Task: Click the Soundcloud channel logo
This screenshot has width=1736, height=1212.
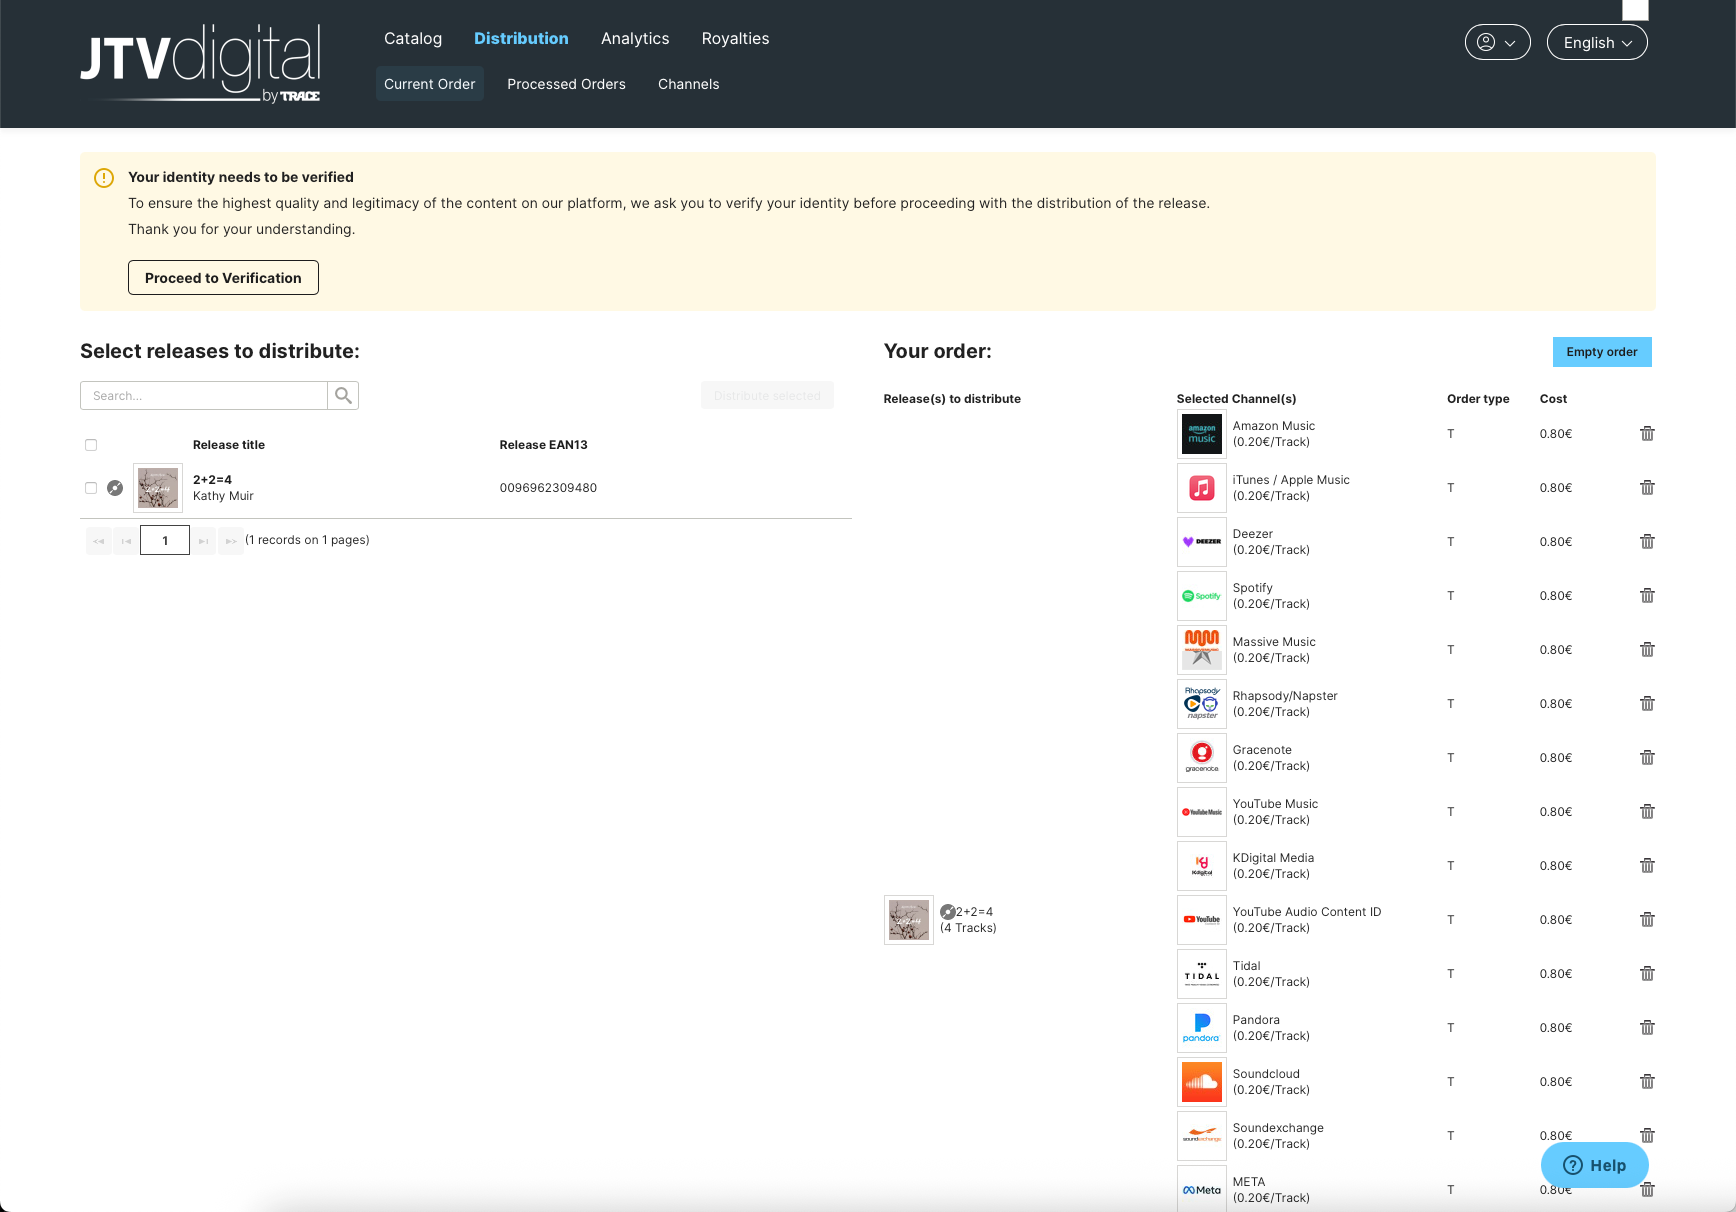Action: coord(1201,1082)
